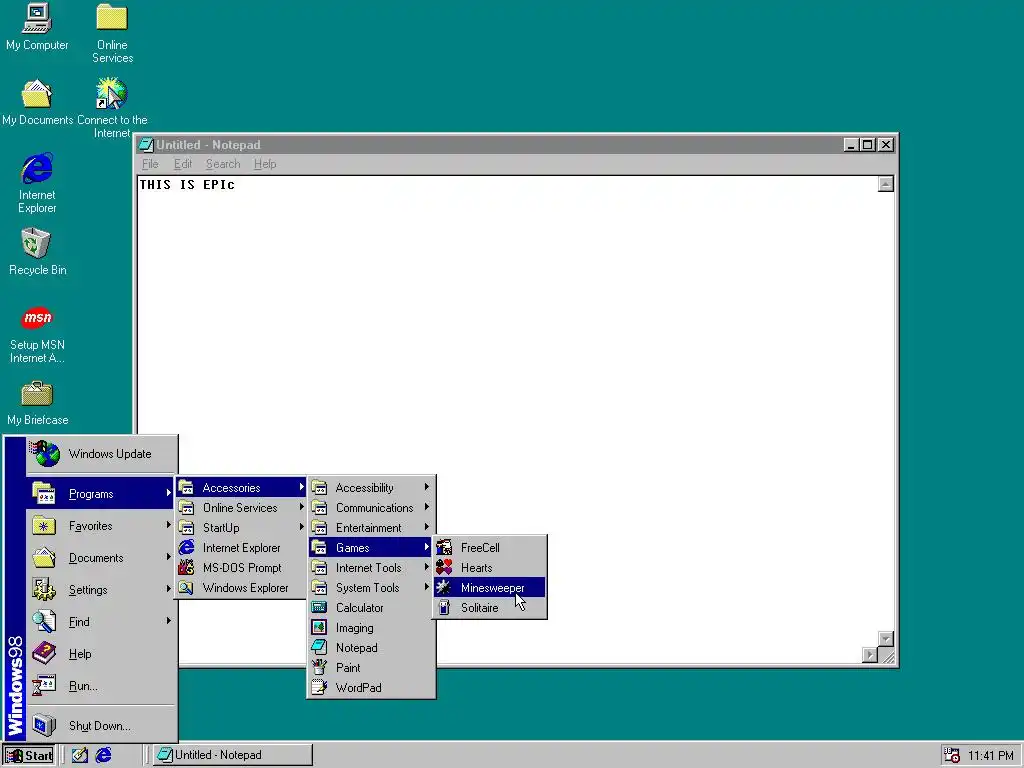Select the Connect to the Internet shortcut
Image resolution: width=1024 pixels, height=768 pixels.
coord(112,108)
